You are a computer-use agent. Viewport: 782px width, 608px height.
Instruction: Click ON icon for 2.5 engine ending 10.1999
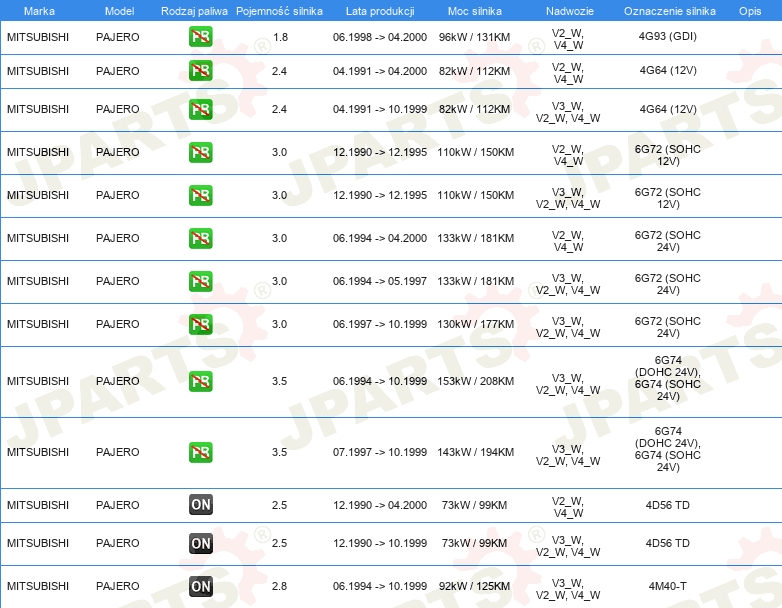200,543
